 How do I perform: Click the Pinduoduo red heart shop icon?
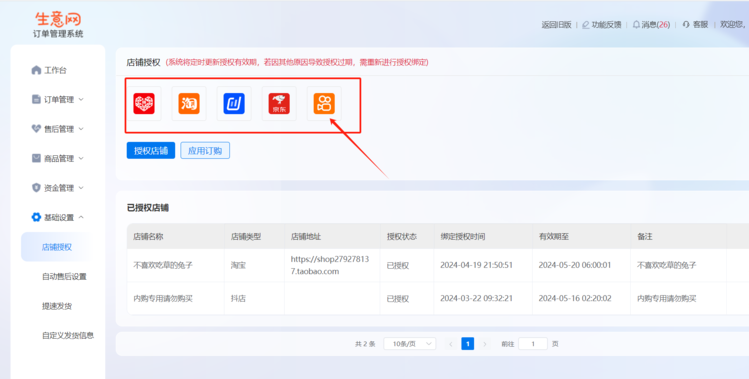[144, 103]
